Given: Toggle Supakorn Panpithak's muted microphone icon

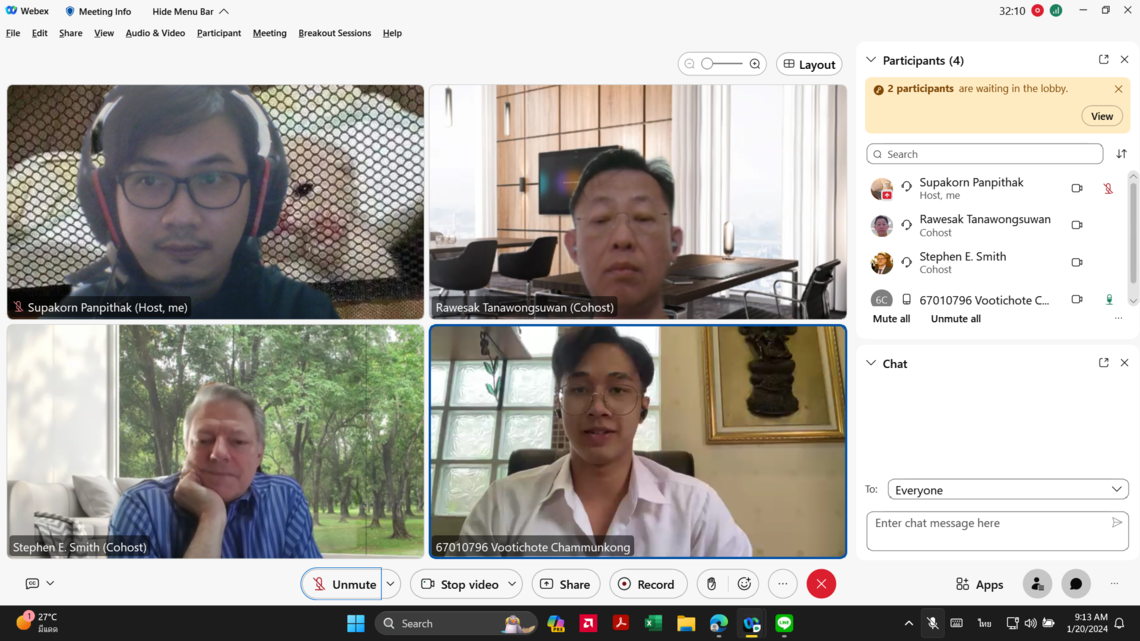Looking at the screenshot, I should 1108,188.
